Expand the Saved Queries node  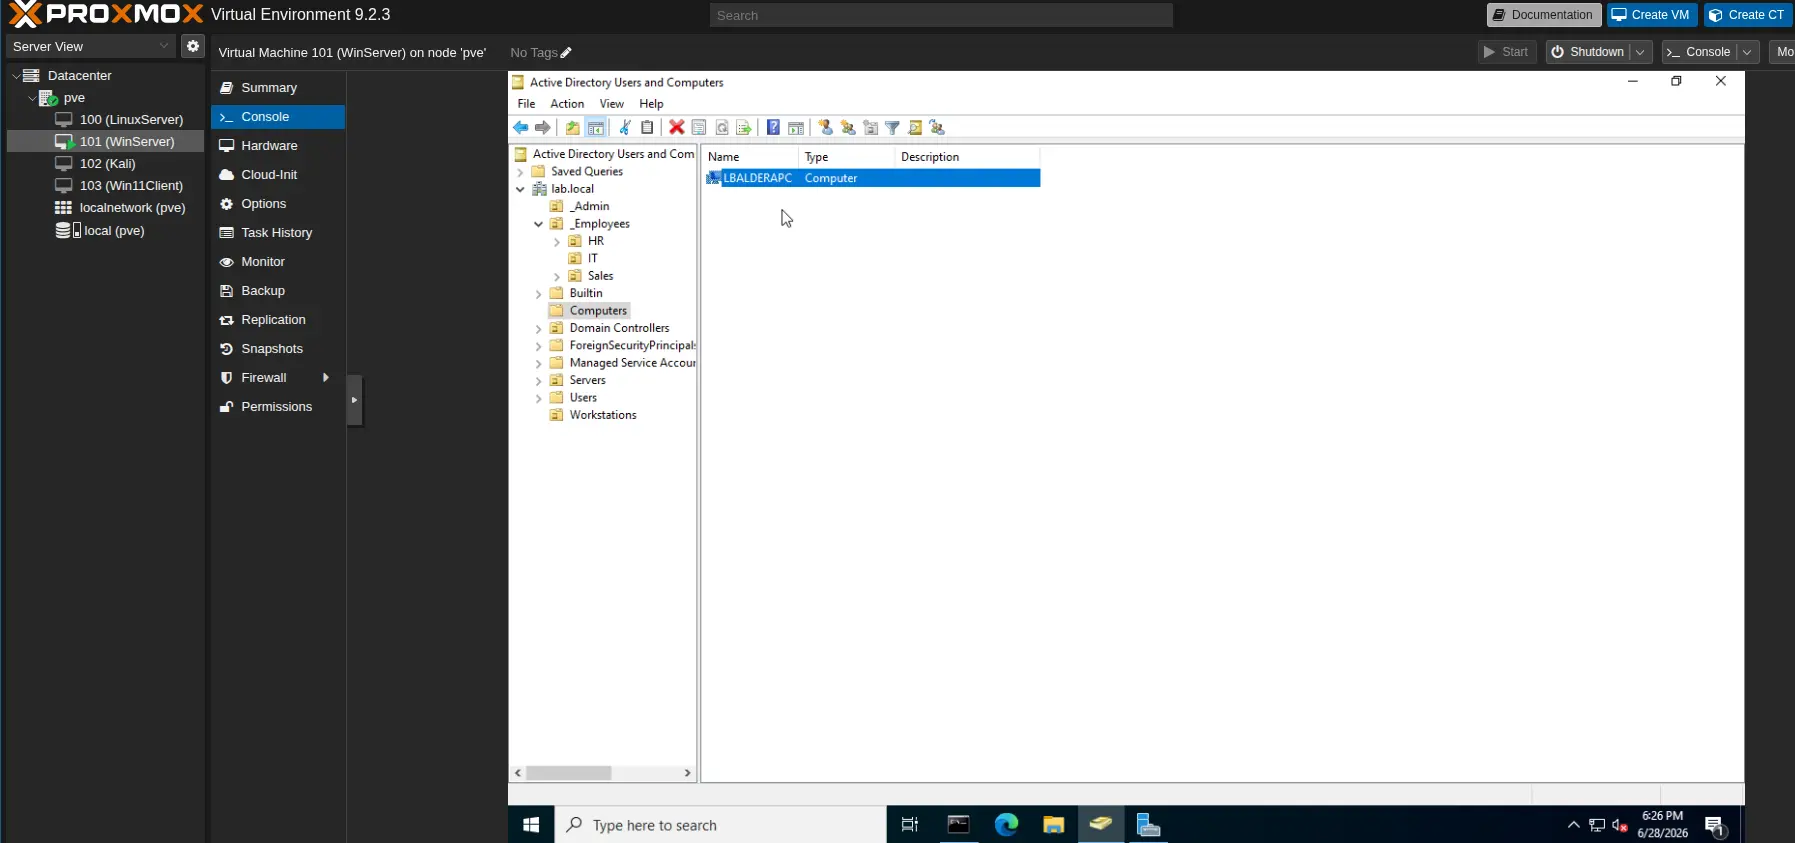pos(520,172)
